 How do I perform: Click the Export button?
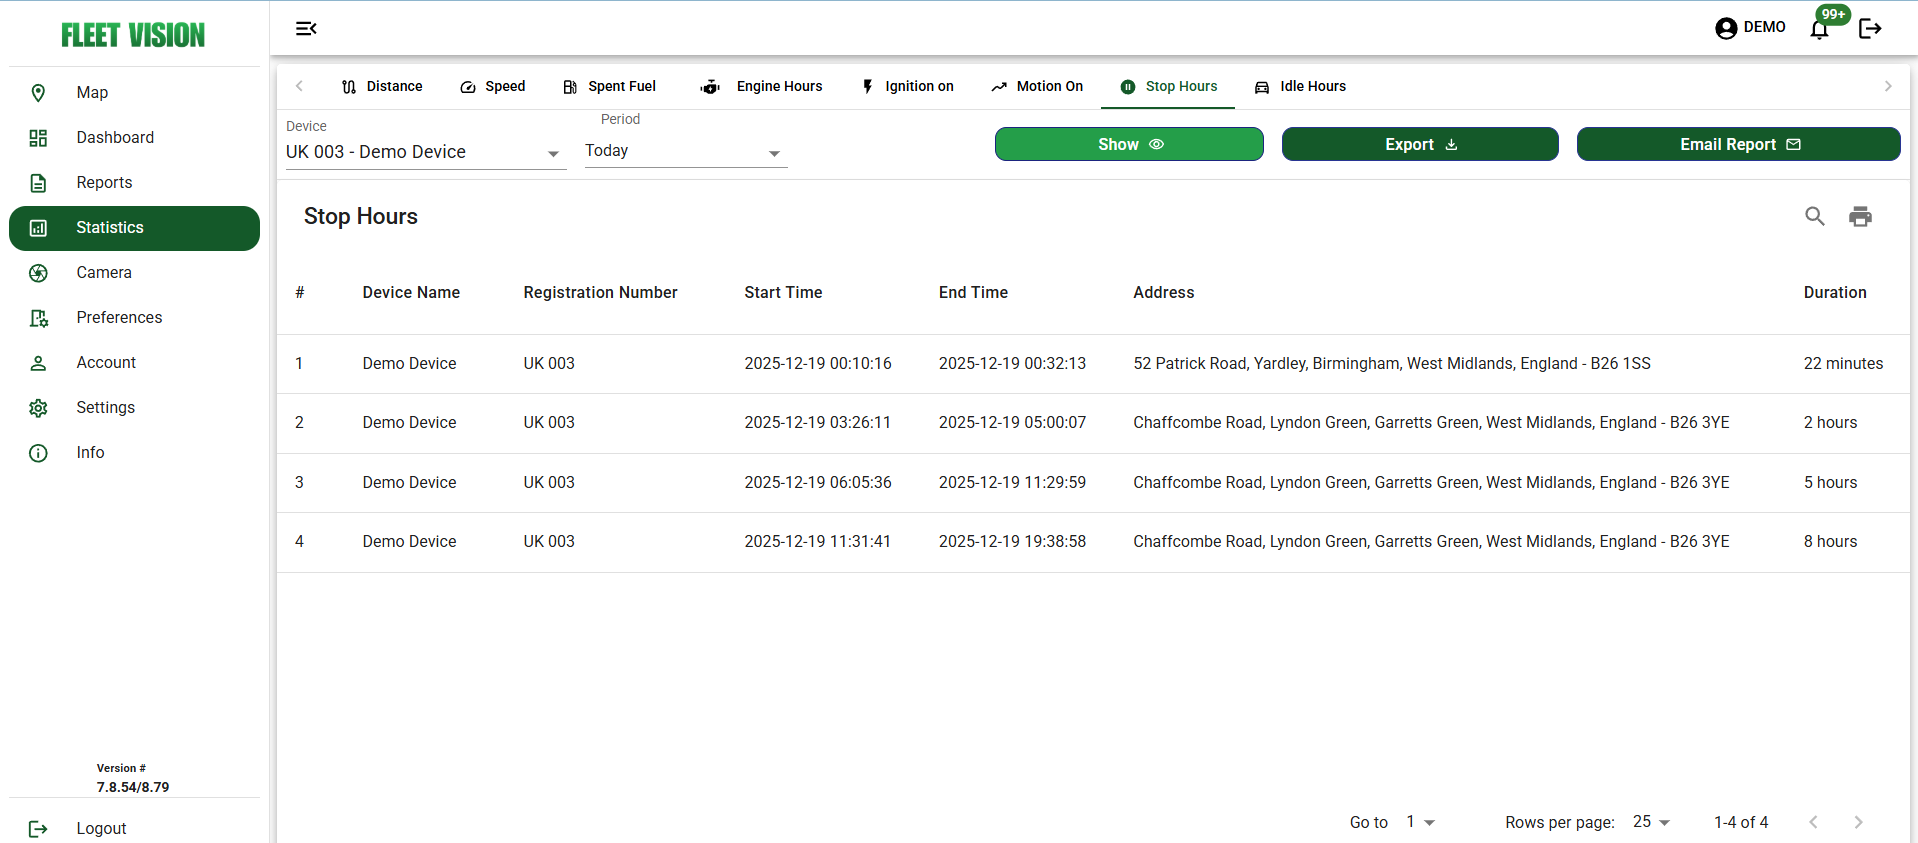click(1419, 144)
